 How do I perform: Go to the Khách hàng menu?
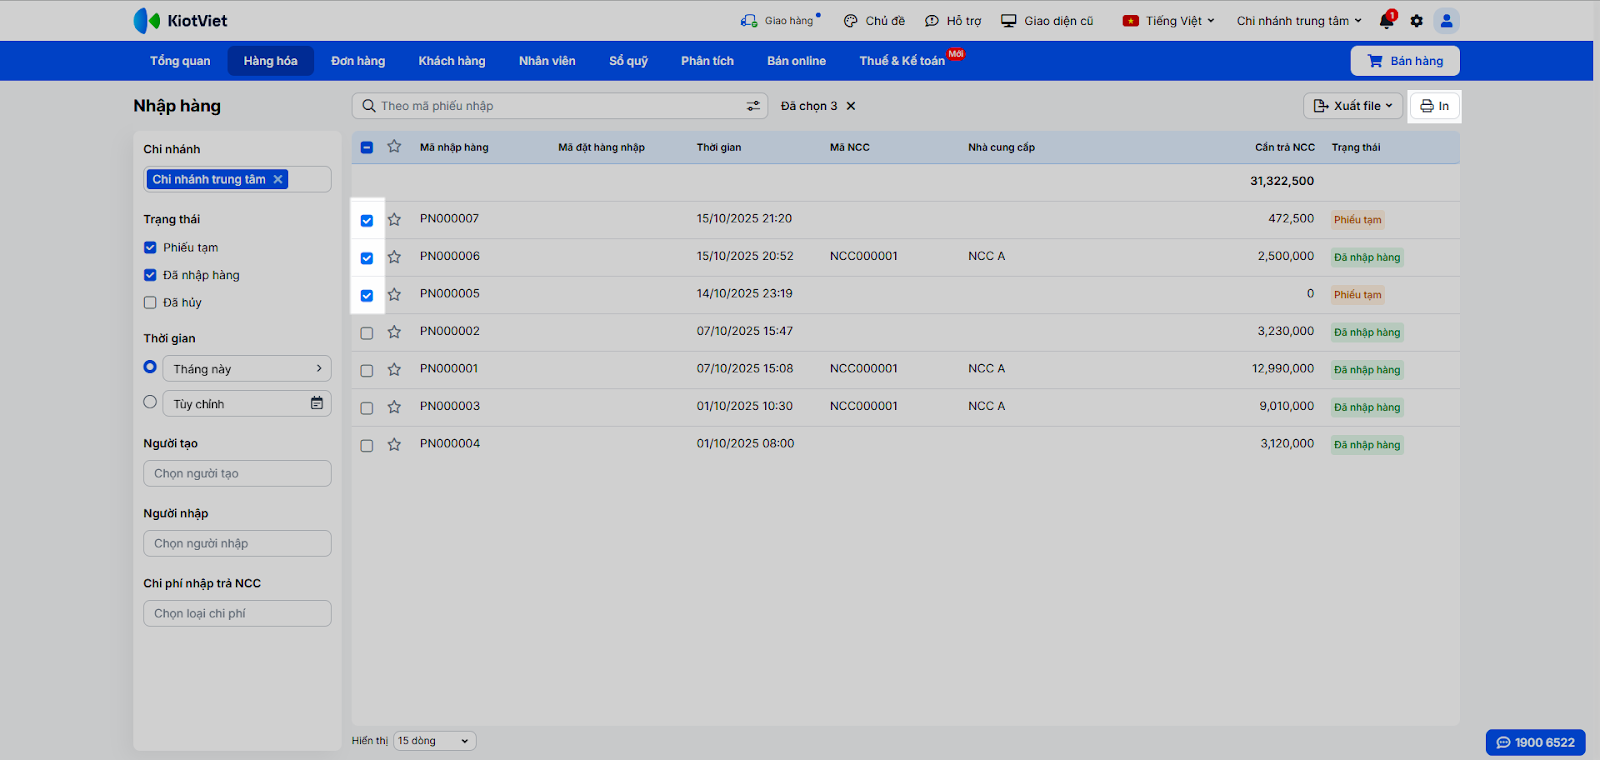[x=452, y=61]
